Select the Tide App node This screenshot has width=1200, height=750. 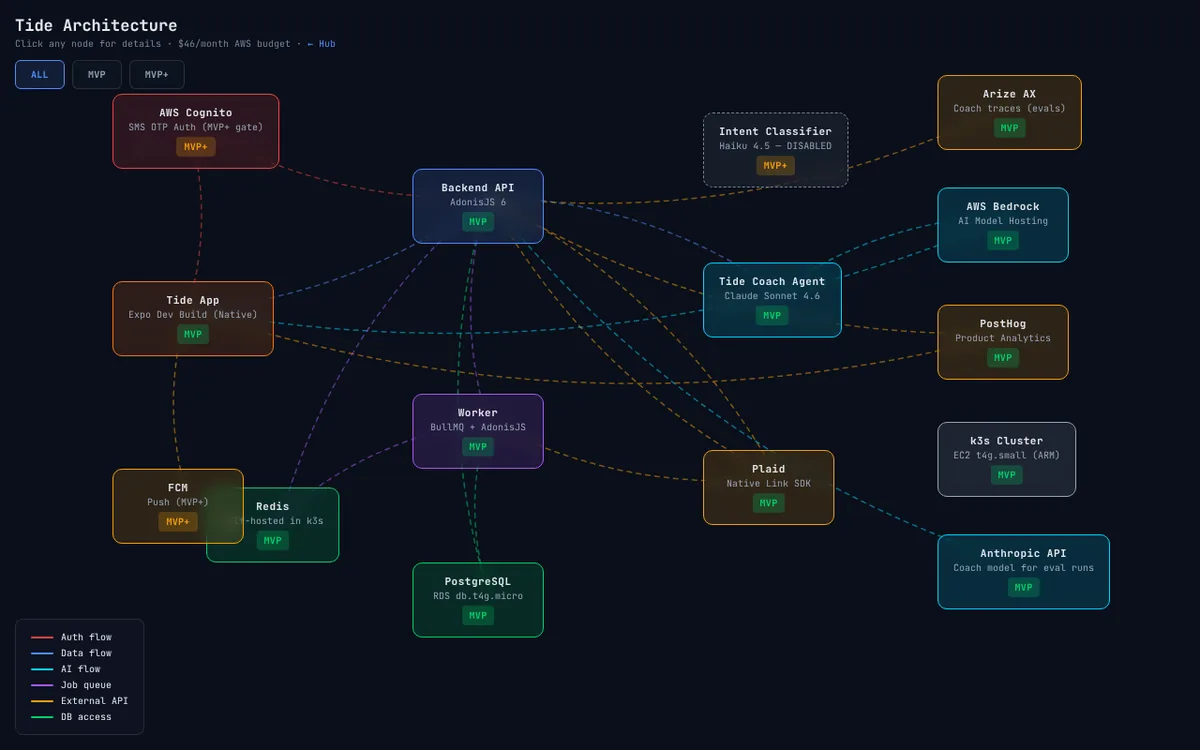pyautogui.click(x=193, y=319)
